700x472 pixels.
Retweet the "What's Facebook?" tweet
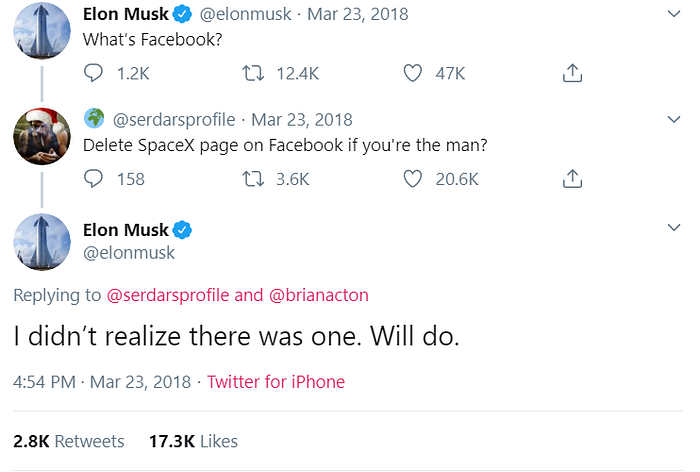click(x=254, y=73)
